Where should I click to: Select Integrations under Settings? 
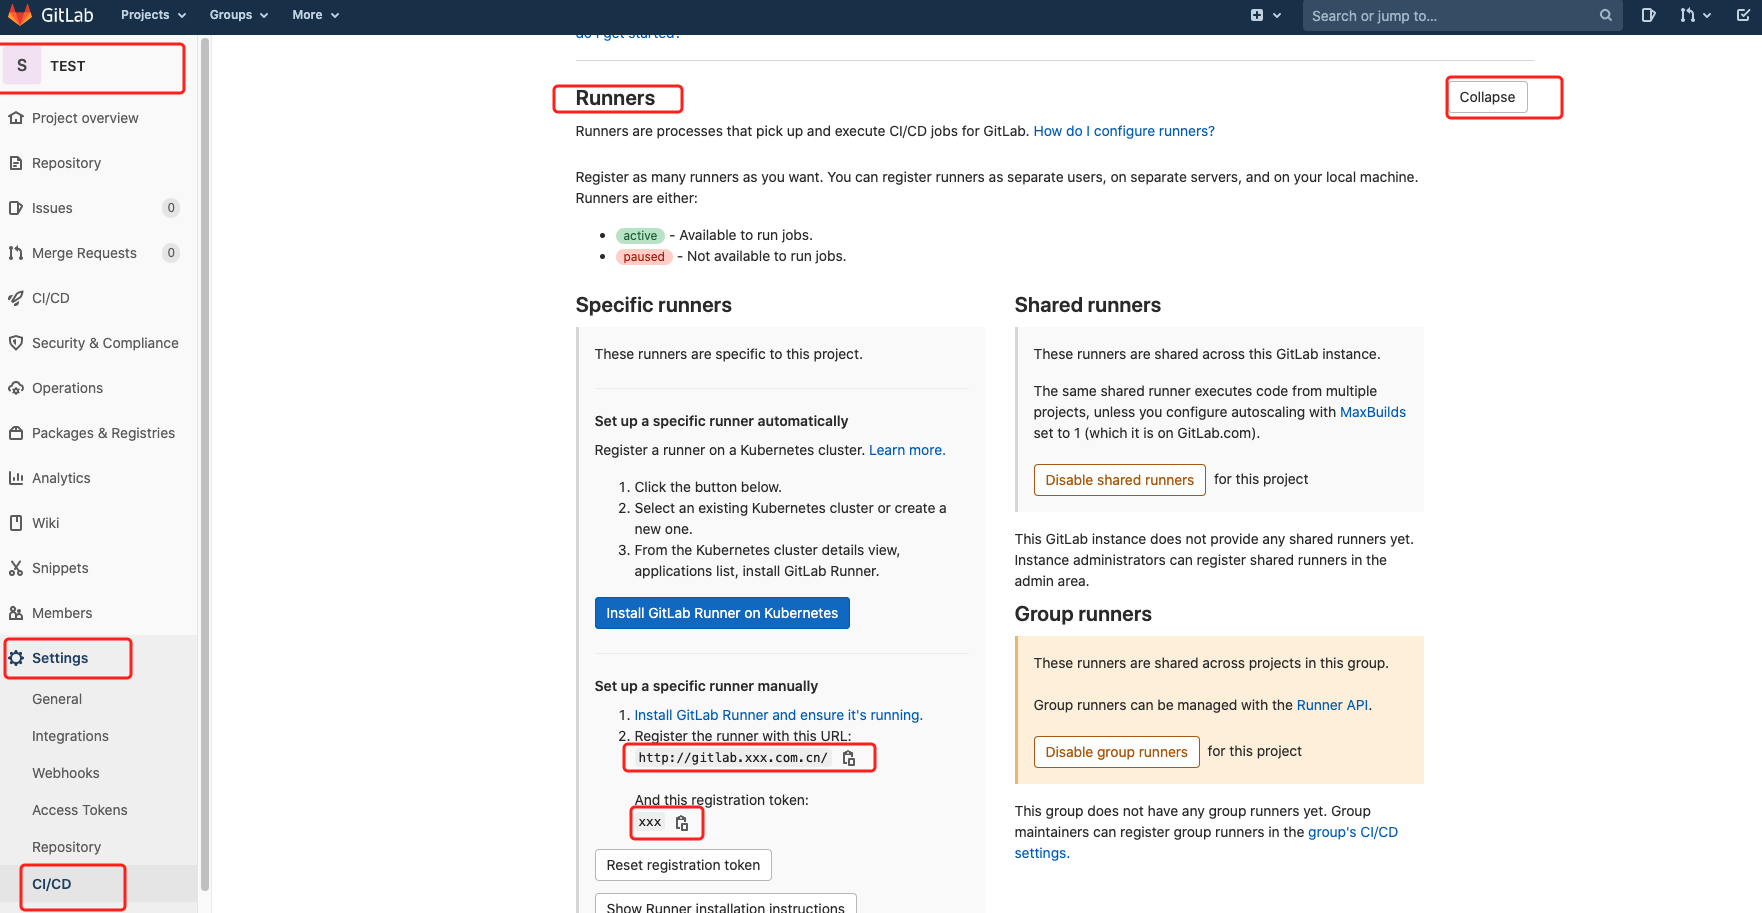(70, 736)
